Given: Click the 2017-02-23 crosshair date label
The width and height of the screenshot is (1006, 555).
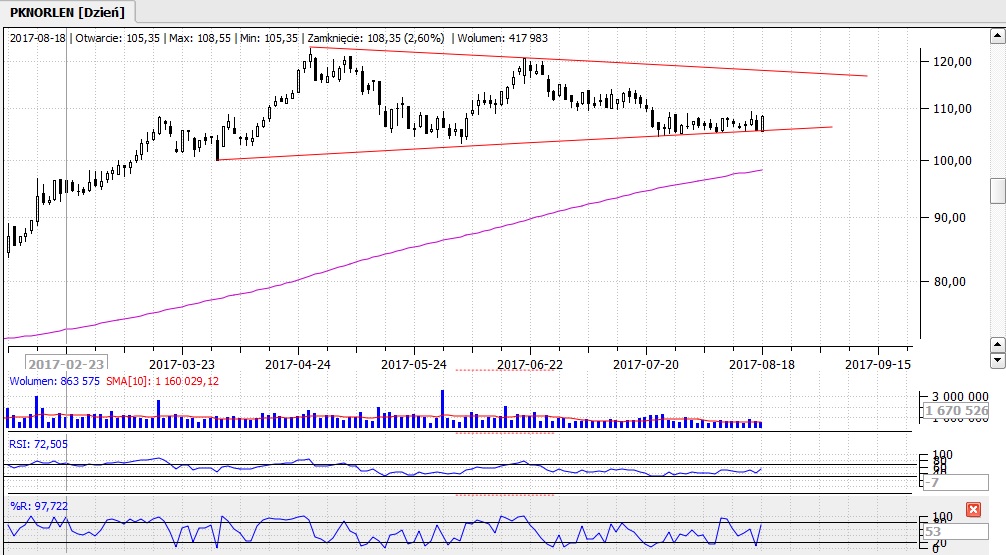Looking at the screenshot, I should pos(66,364).
